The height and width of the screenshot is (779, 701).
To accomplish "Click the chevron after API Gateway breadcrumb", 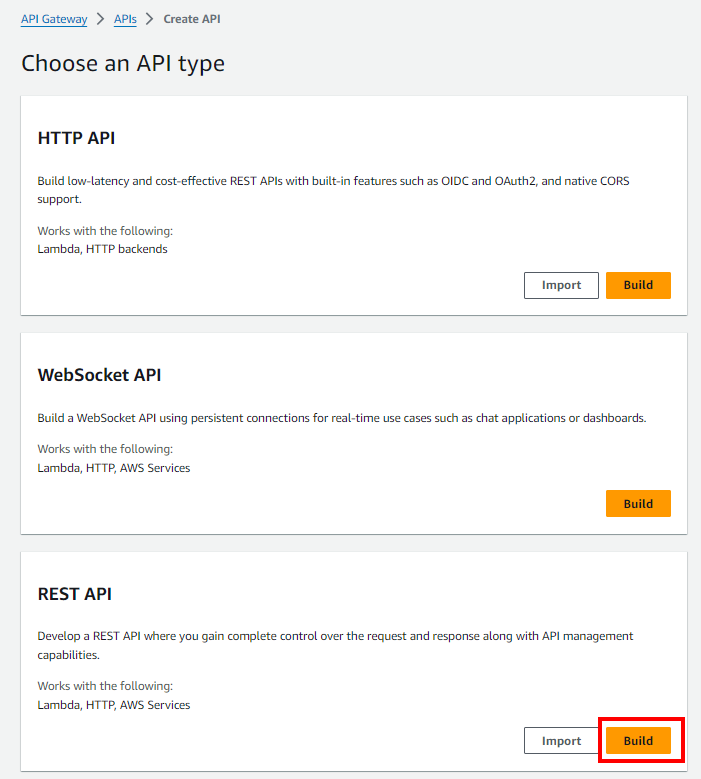I will (100, 19).
